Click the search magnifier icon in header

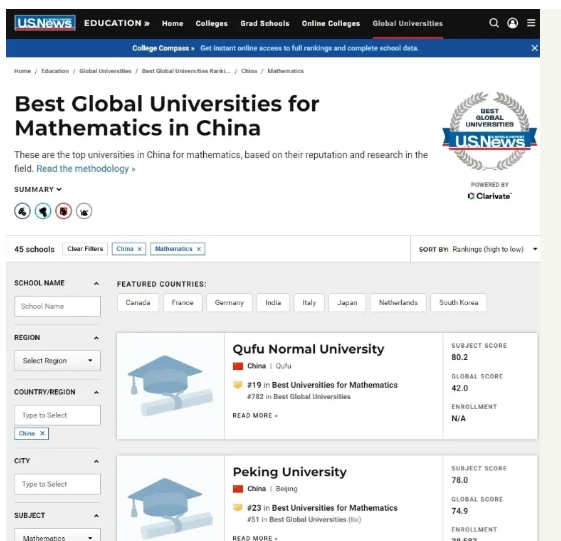[494, 23]
